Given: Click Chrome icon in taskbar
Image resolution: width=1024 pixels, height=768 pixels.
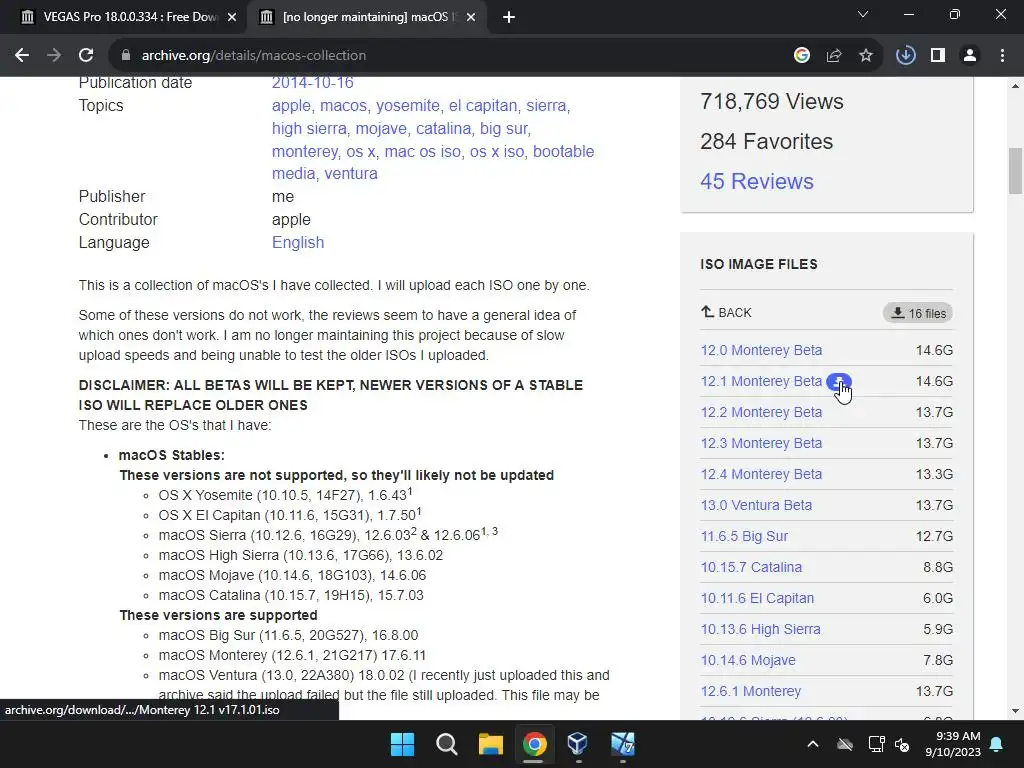Looking at the screenshot, I should coord(534,744).
